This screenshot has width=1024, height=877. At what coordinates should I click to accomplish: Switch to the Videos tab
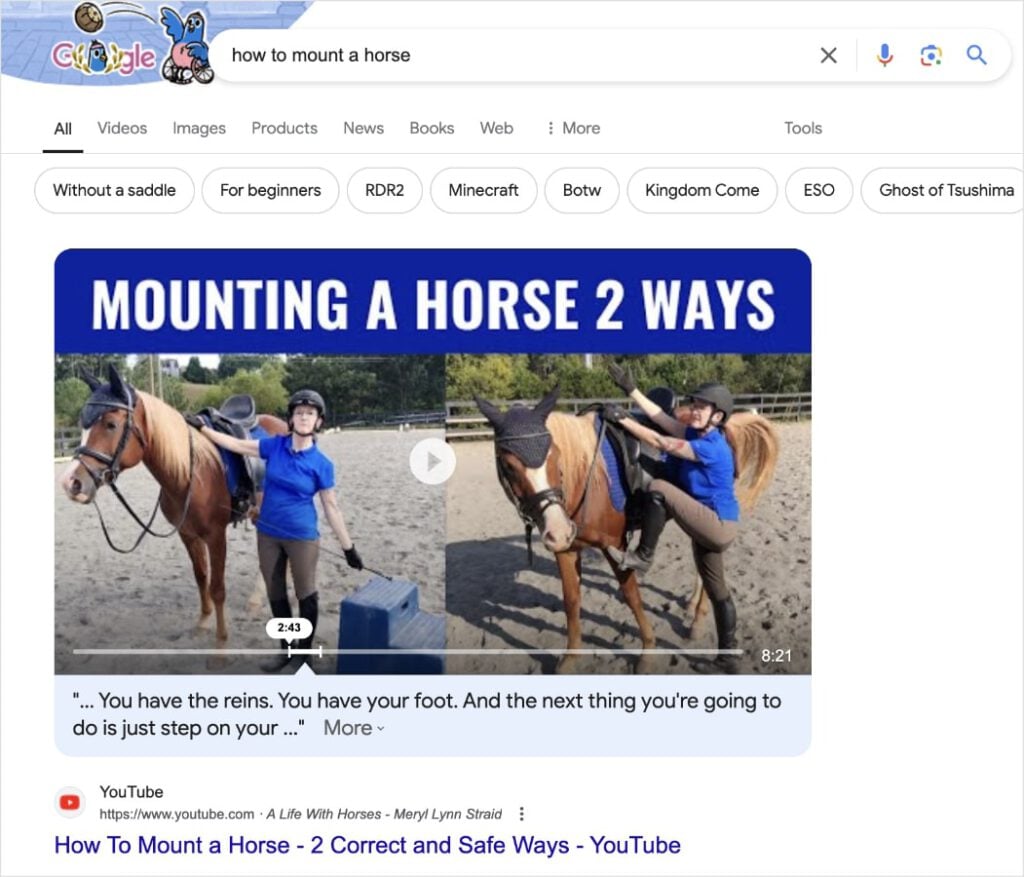(x=121, y=128)
